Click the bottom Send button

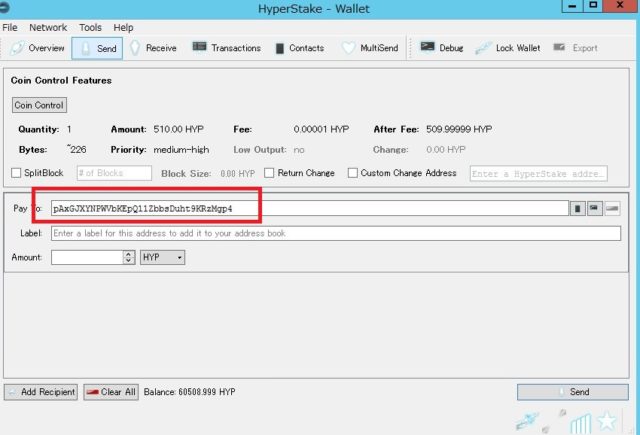coord(573,392)
